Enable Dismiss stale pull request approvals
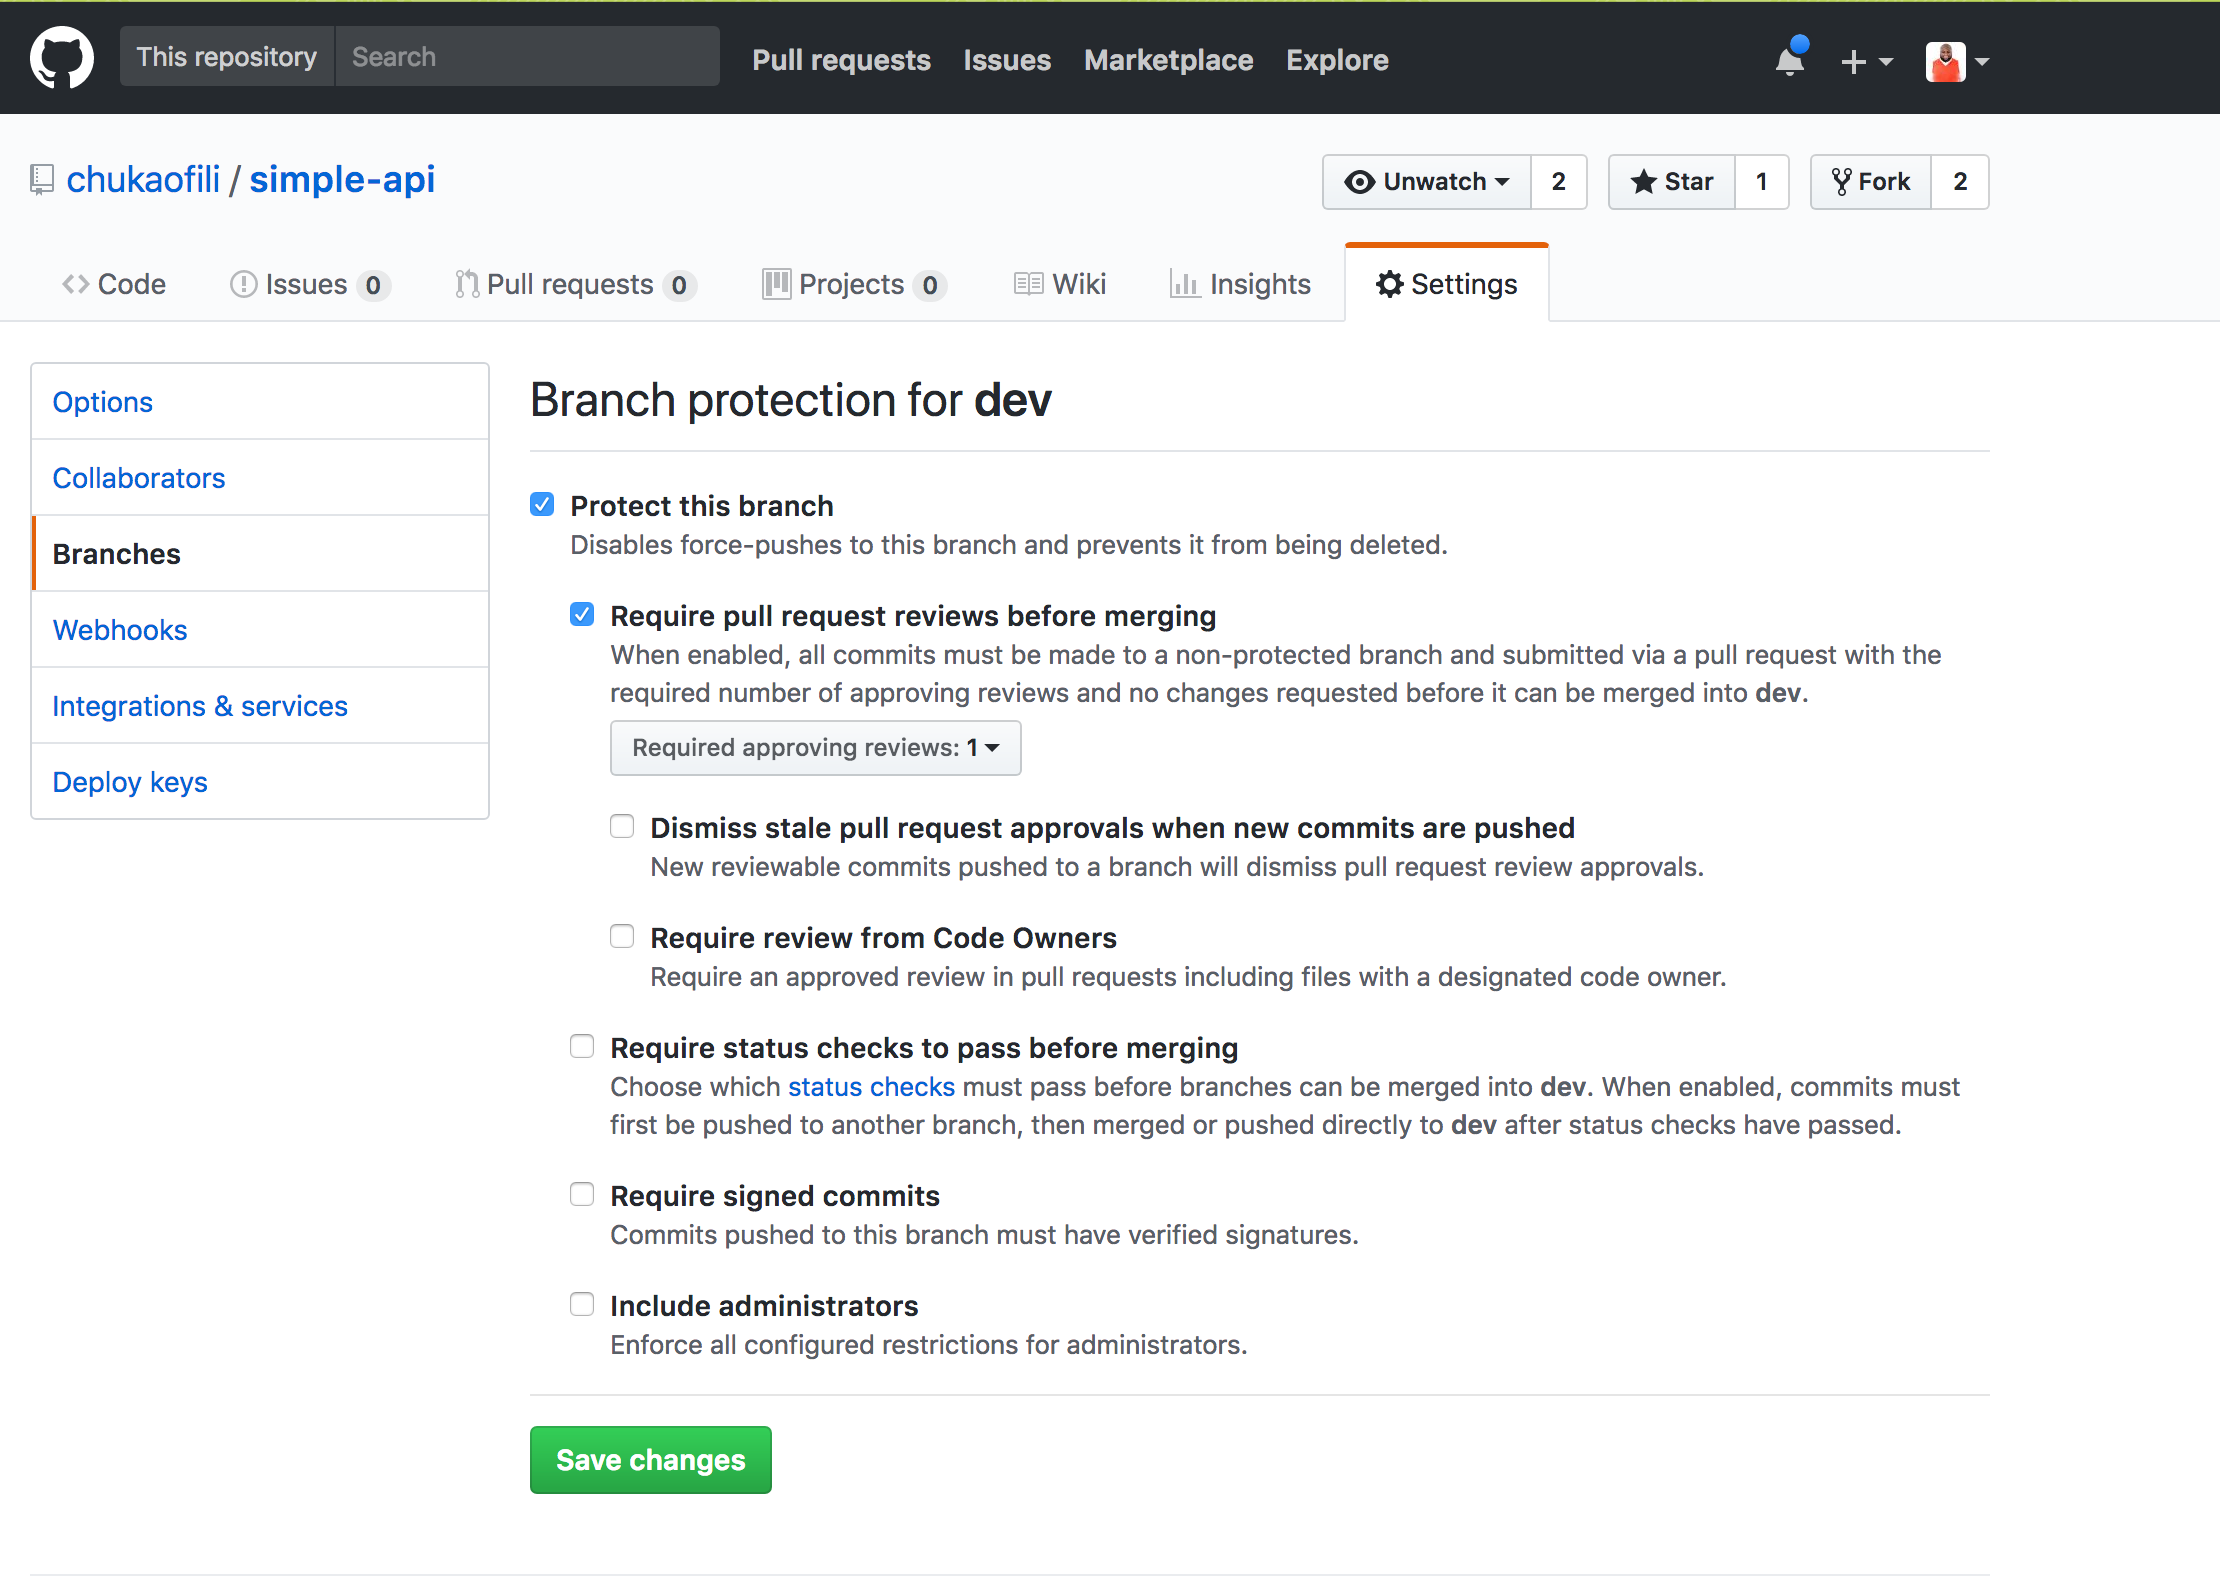The width and height of the screenshot is (2220, 1582). tap(622, 826)
